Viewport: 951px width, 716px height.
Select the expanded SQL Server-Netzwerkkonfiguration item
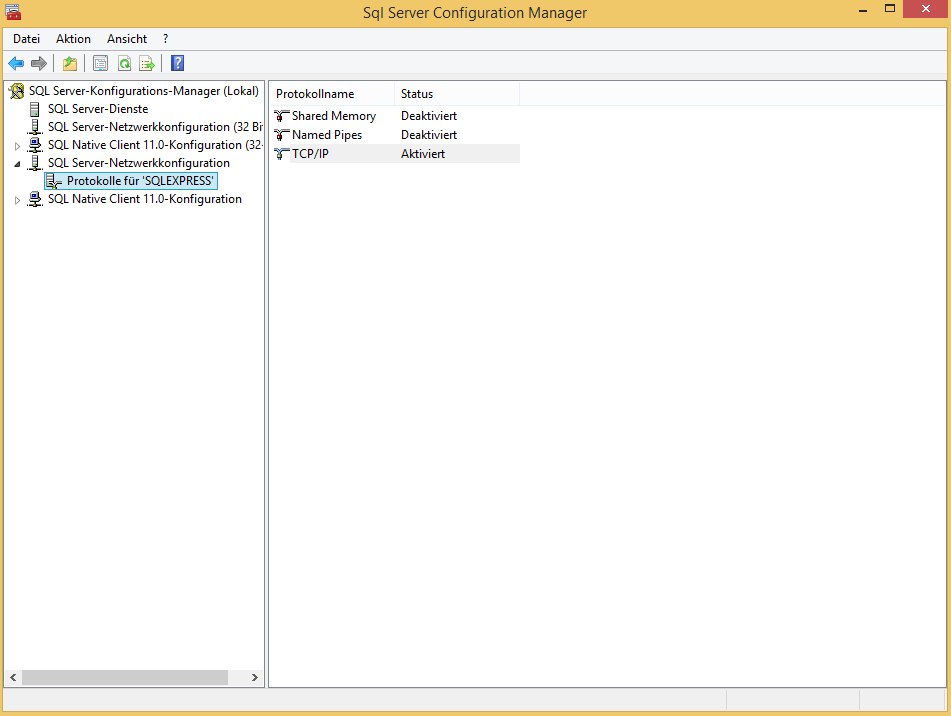pyautogui.click(x=138, y=163)
